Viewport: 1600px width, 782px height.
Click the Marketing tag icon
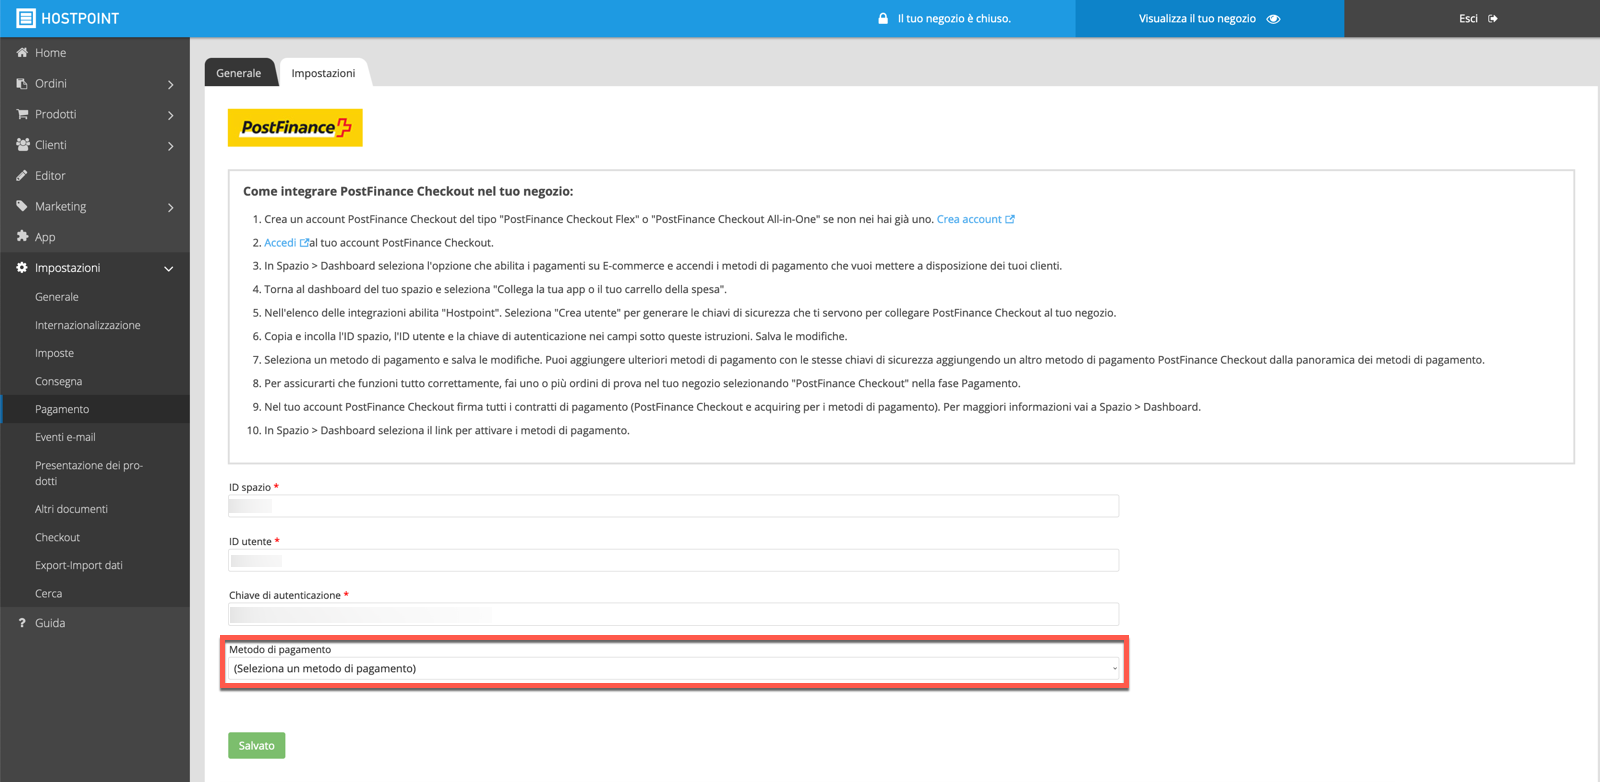point(22,206)
